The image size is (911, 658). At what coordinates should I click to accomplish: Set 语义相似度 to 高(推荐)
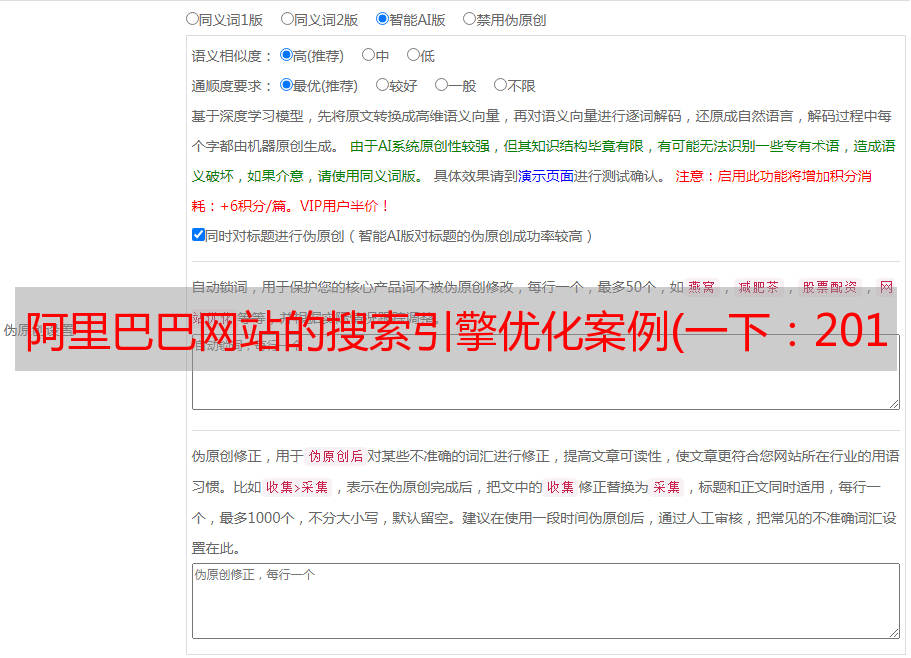click(286, 55)
